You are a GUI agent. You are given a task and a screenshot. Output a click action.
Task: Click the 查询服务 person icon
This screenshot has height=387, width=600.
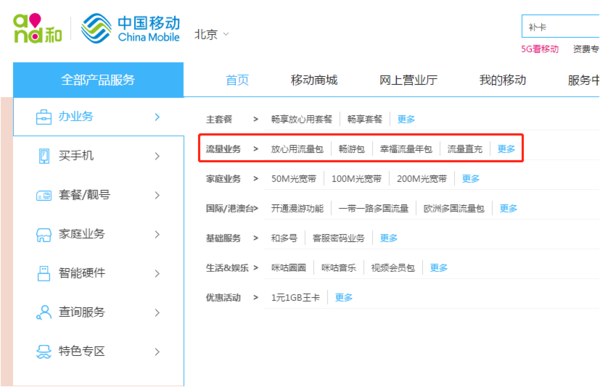(x=44, y=312)
